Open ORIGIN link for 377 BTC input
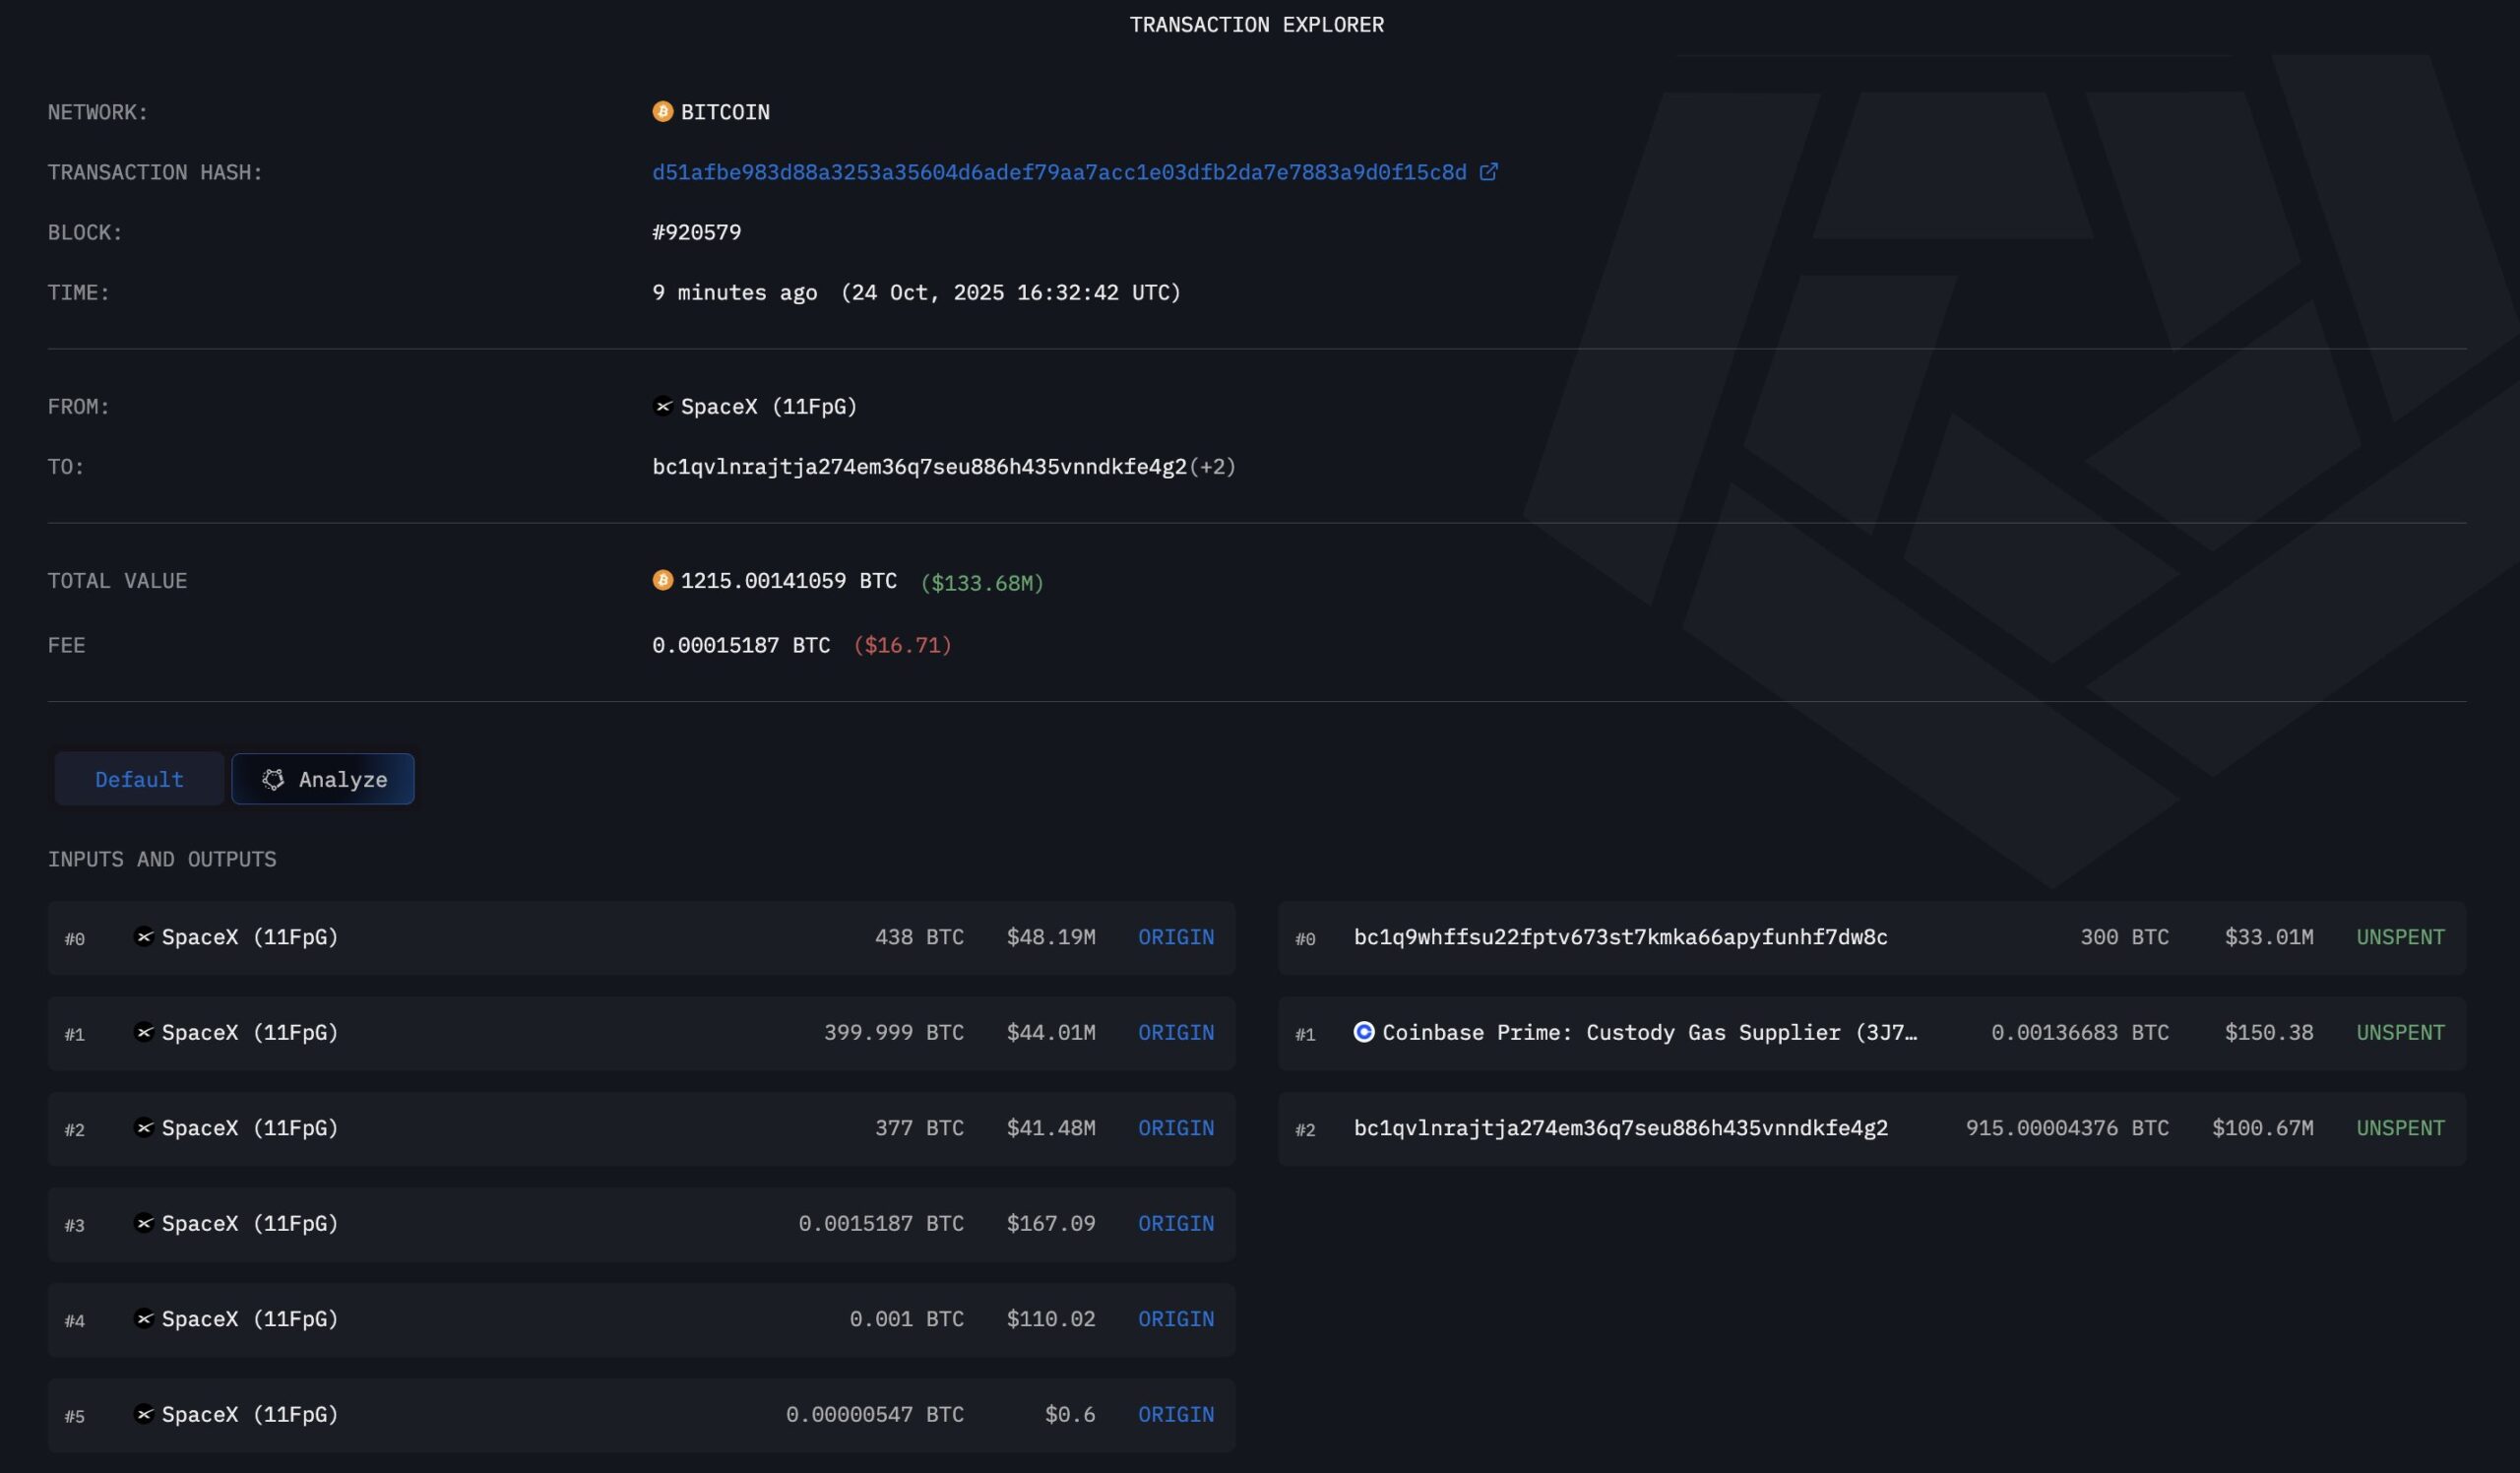The width and height of the screenshot is (2520, 1473). coord(1175,1128)
